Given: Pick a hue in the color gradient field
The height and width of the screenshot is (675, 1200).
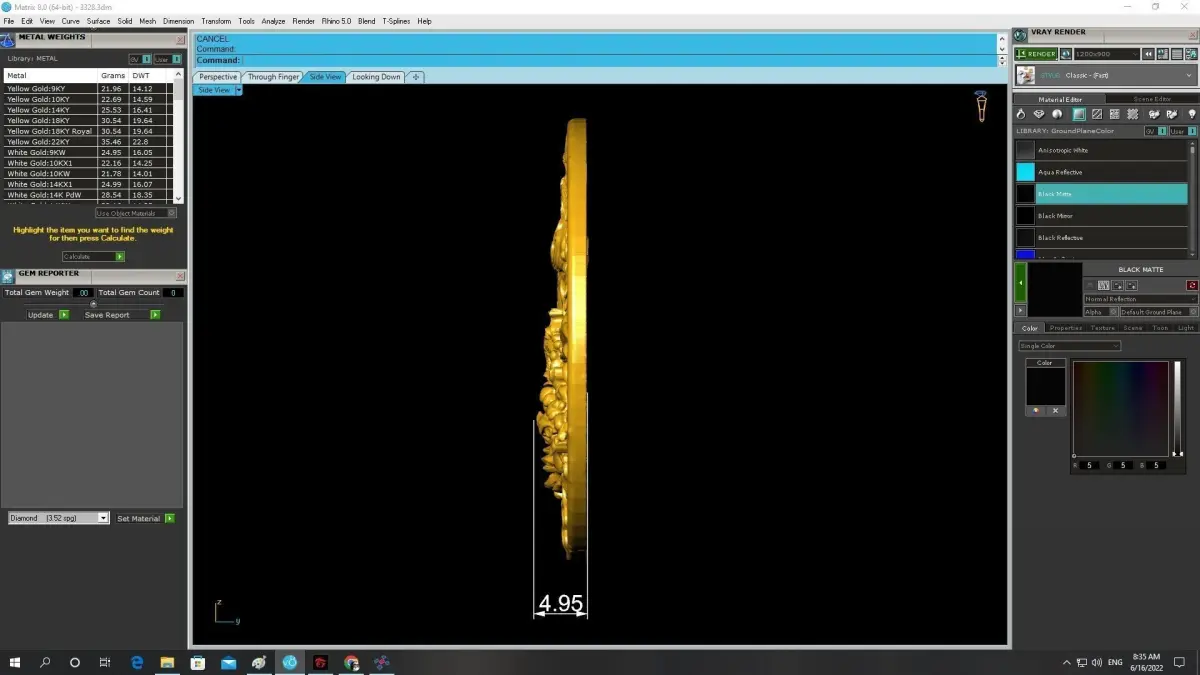Looking at the screenshot, I should (x=1120, y=408).
